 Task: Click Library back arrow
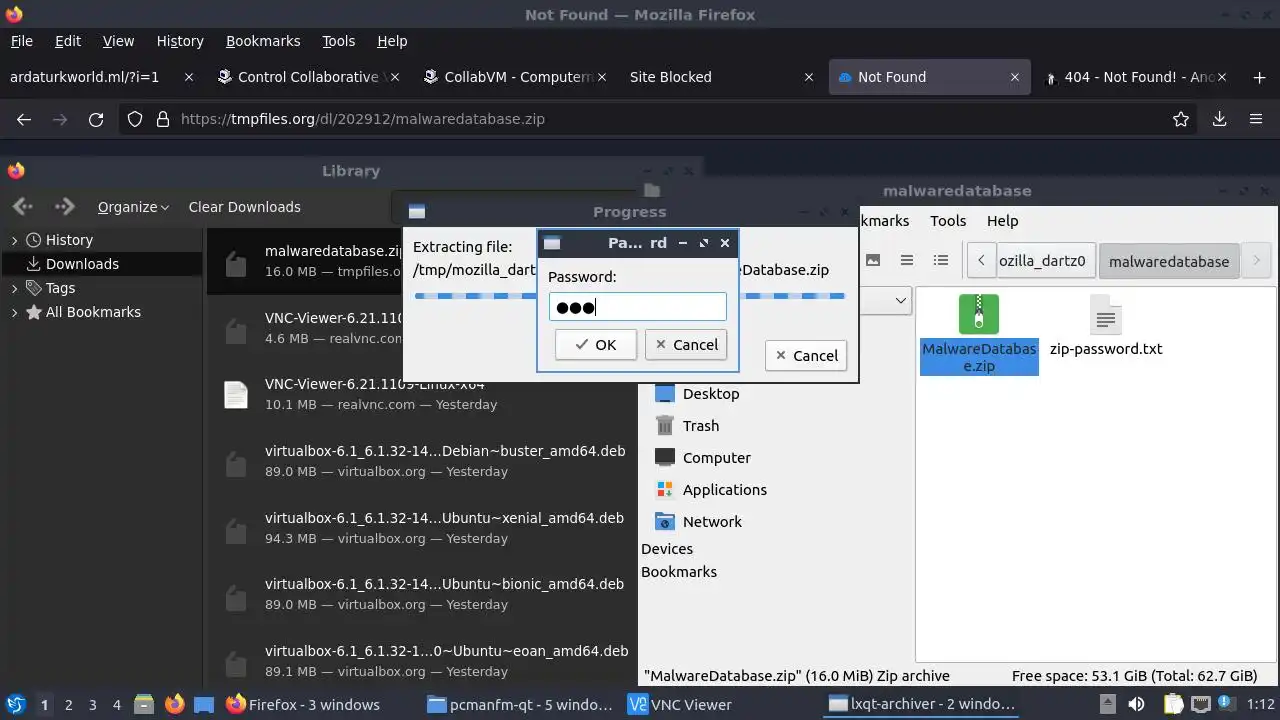tap(23, 206)
